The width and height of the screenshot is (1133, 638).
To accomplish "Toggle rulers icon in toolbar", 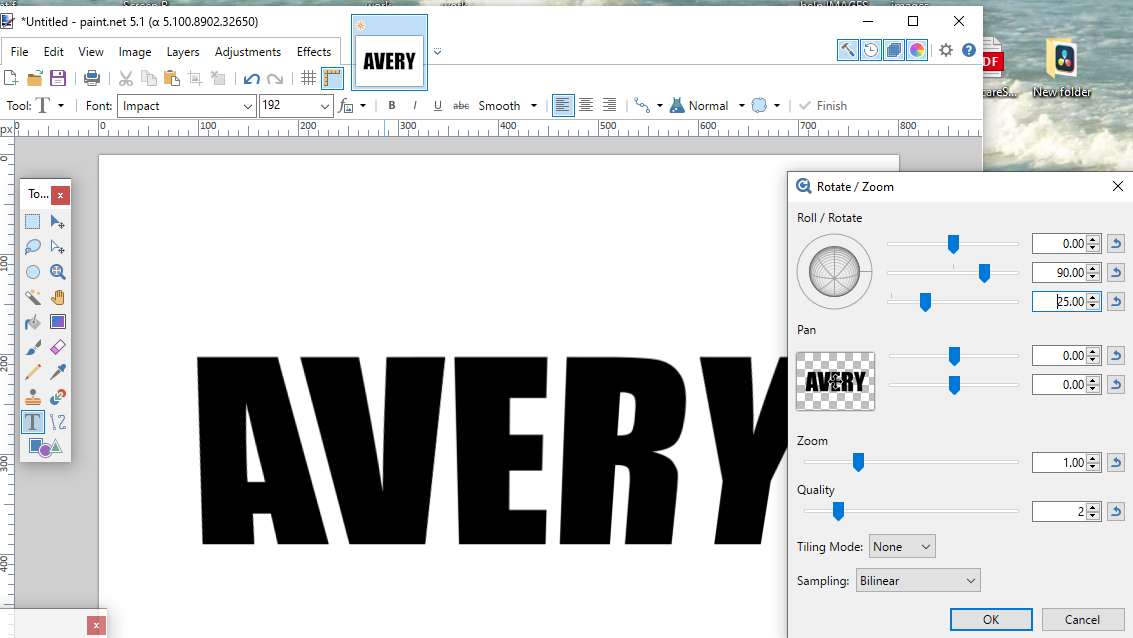I will click(x=332, y=78).
